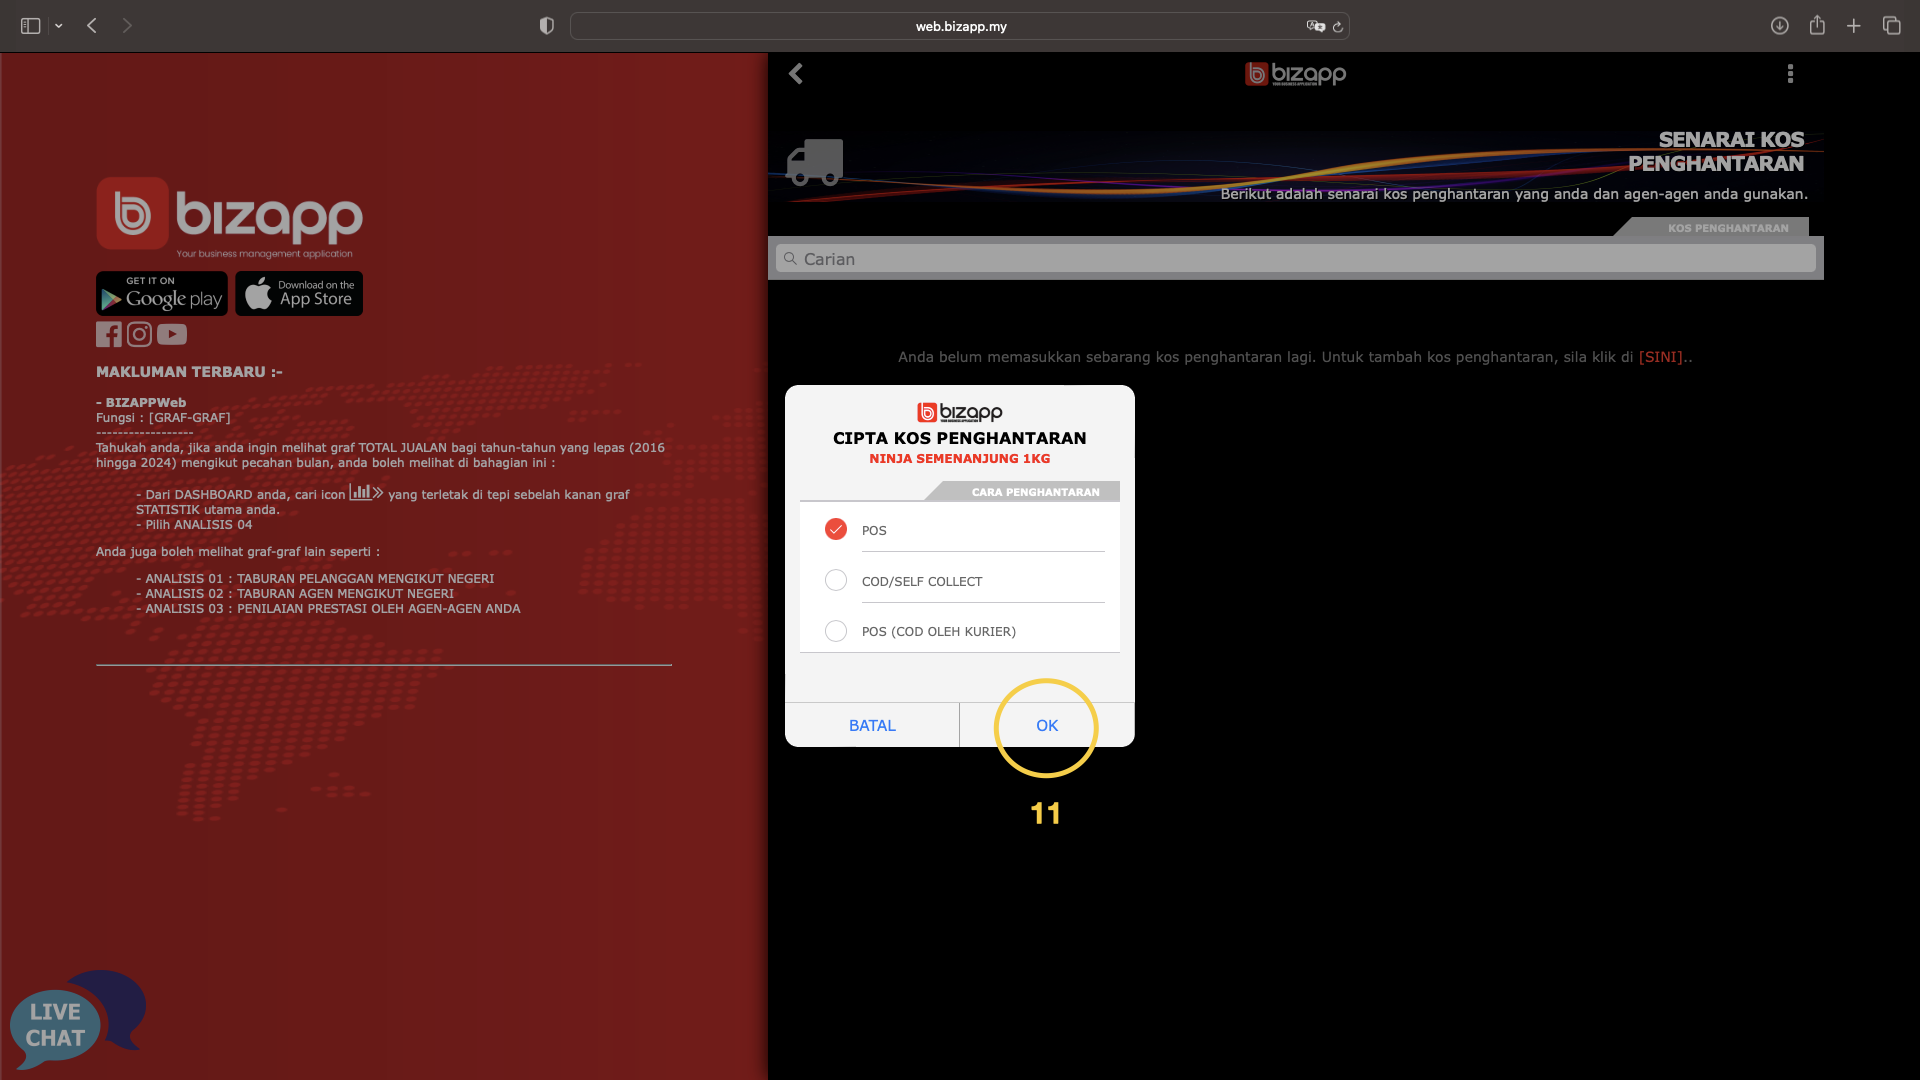The height and width of the screenshot is (1080, 1920).
Task: Click the [SINI] link to add cost
Action: [1660, 357]
